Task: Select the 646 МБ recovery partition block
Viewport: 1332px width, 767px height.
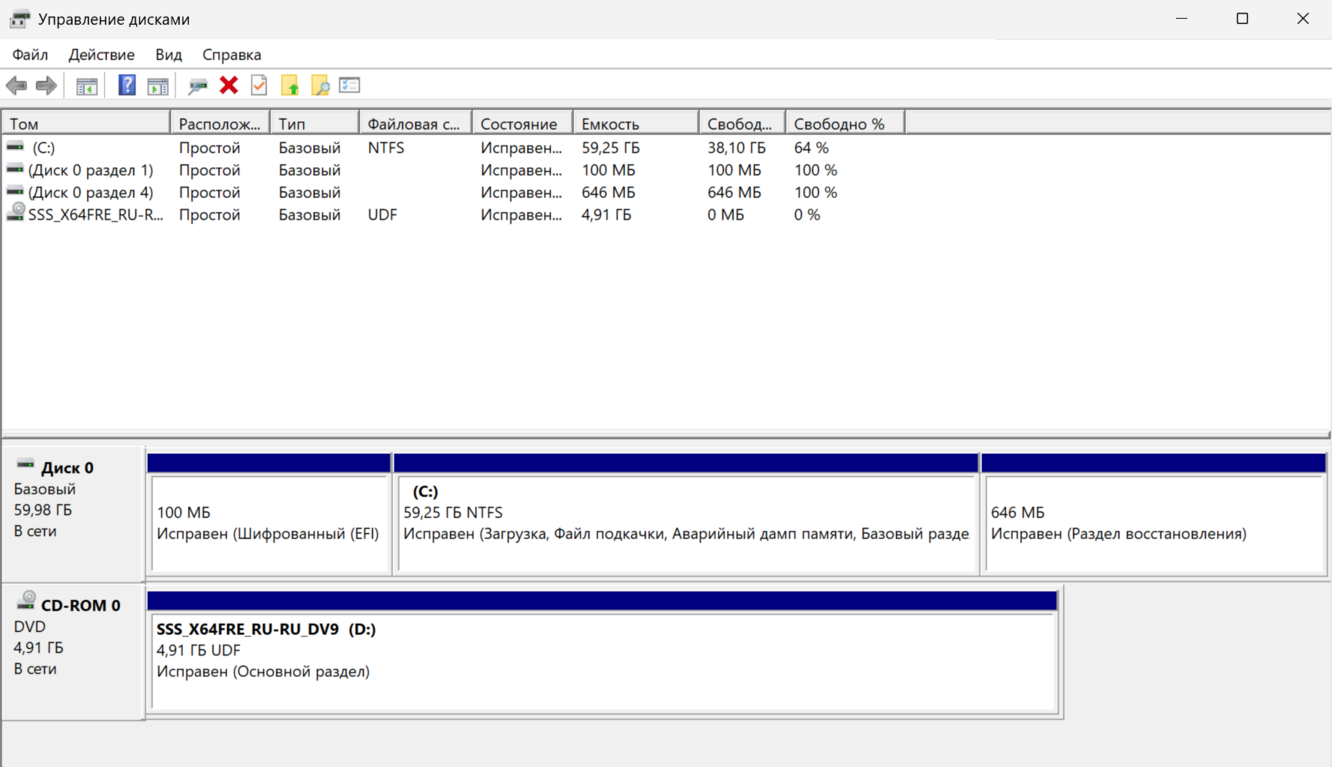Action: pyautogui.click(x=1153, y=523)
